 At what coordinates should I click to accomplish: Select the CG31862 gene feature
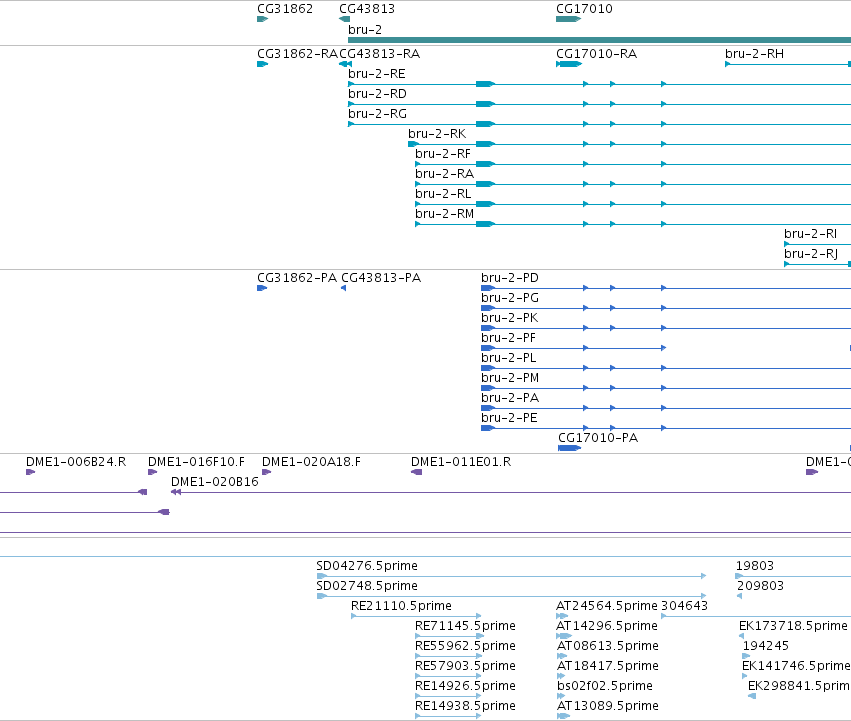(263, 19)
